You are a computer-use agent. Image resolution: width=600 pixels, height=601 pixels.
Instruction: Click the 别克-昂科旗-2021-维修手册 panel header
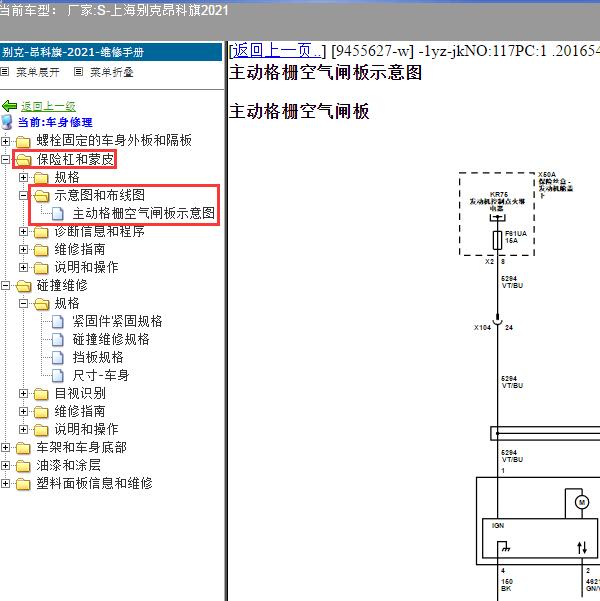point(111,52)
